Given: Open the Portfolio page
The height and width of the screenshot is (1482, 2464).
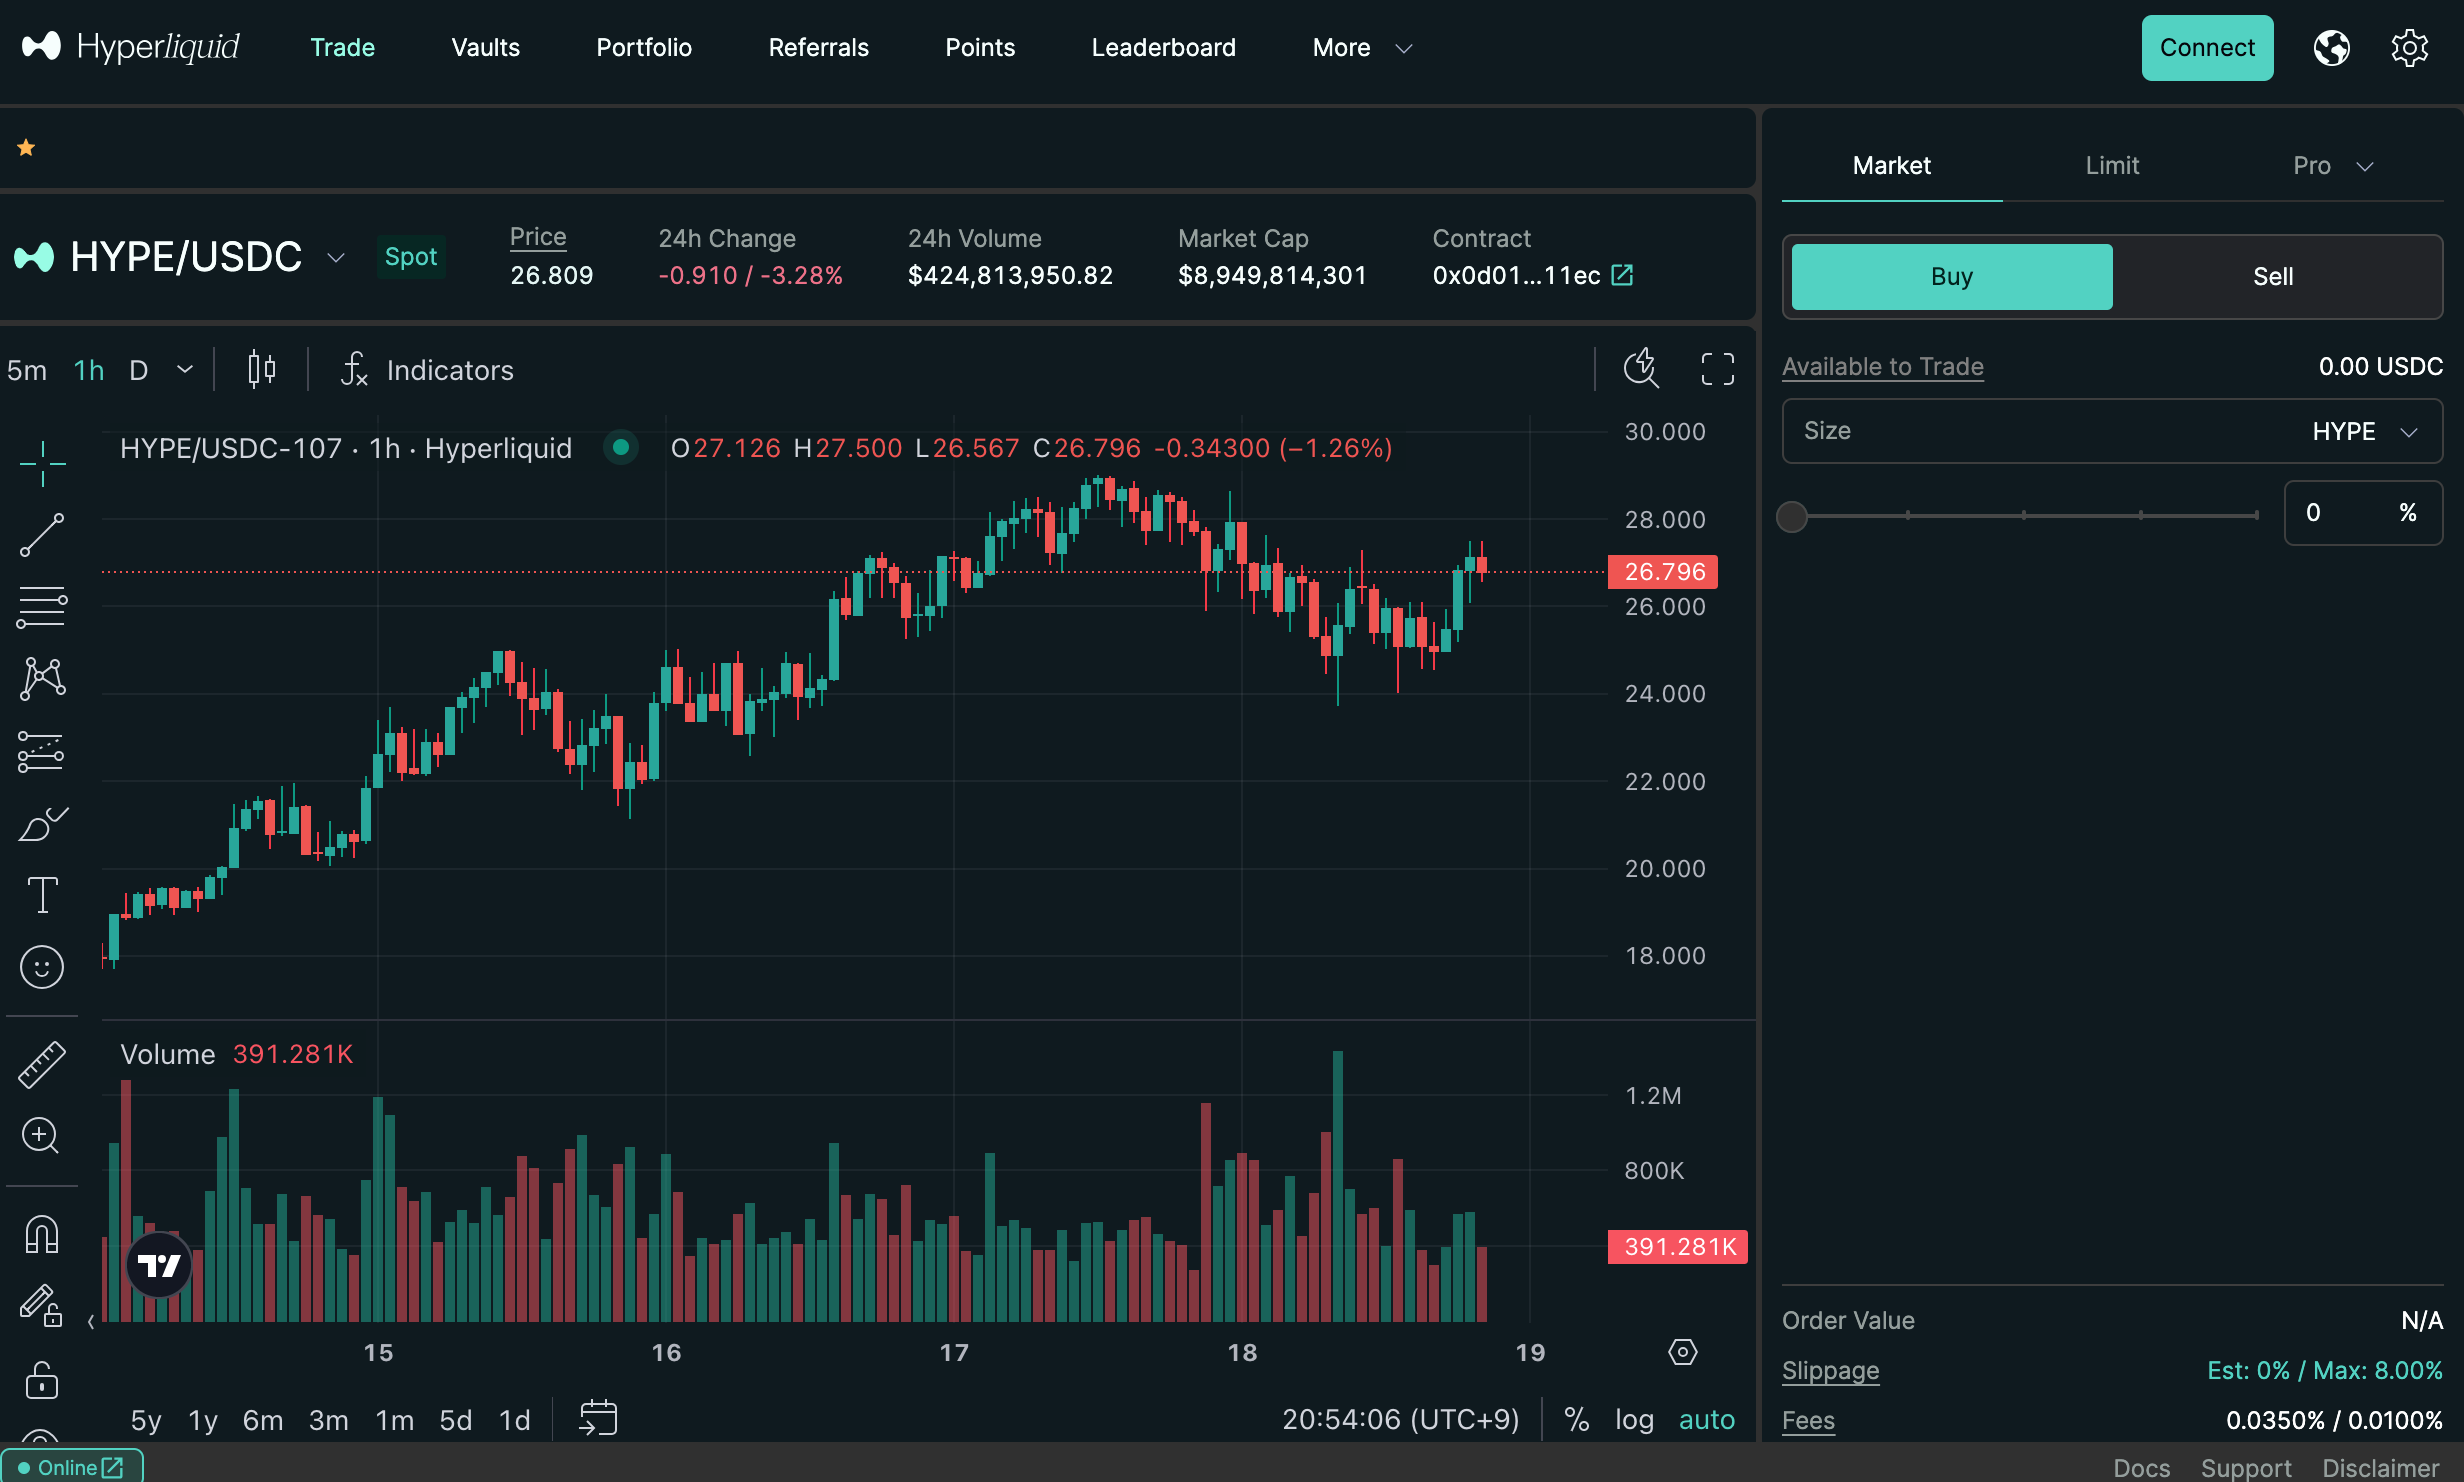Looking at the screenshot, I should pos(644,47).
